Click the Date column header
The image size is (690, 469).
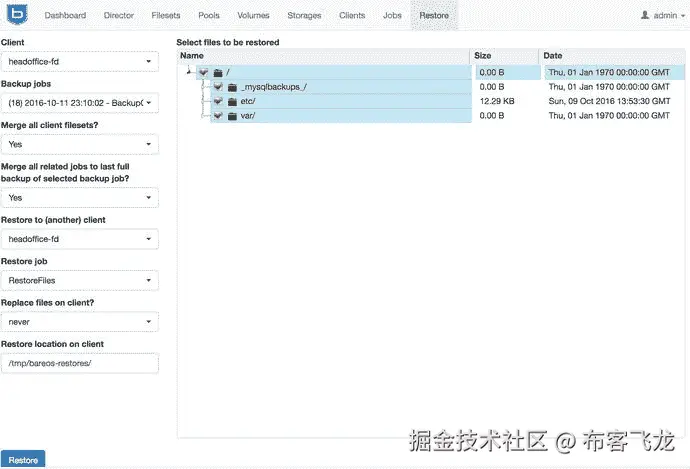click(612, 56)
